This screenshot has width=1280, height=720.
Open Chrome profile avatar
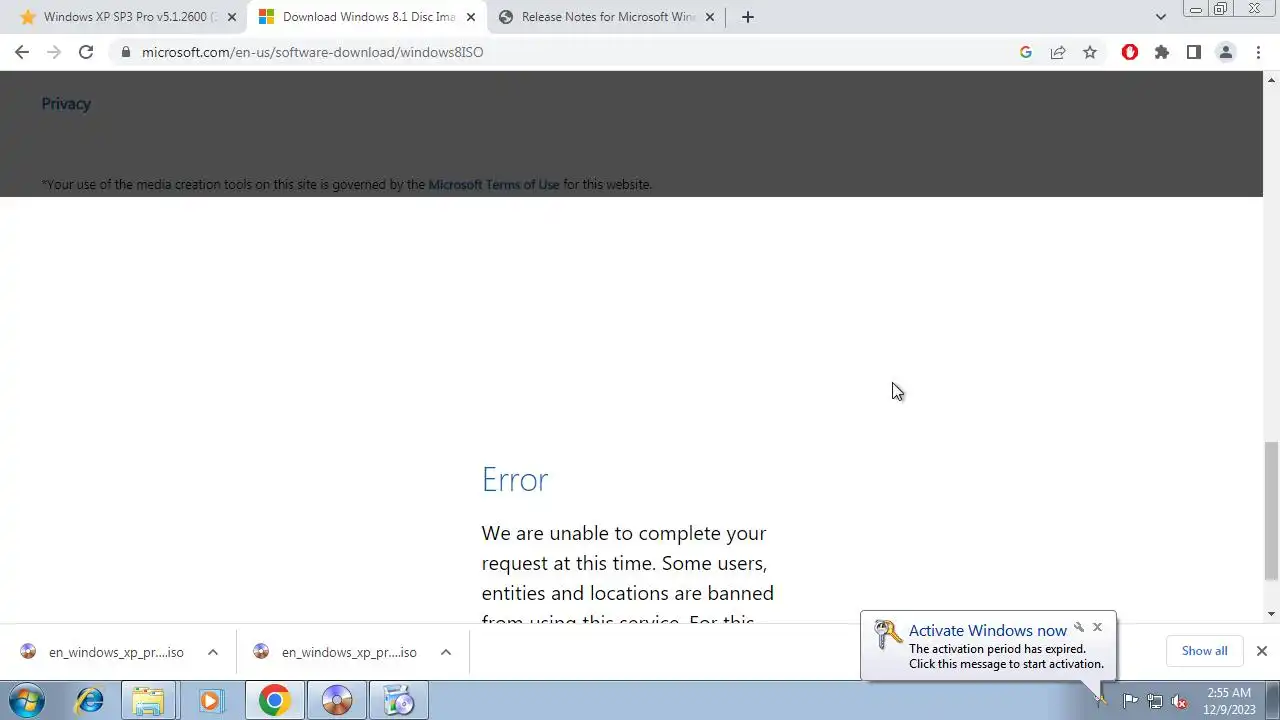click(1226, 52)
